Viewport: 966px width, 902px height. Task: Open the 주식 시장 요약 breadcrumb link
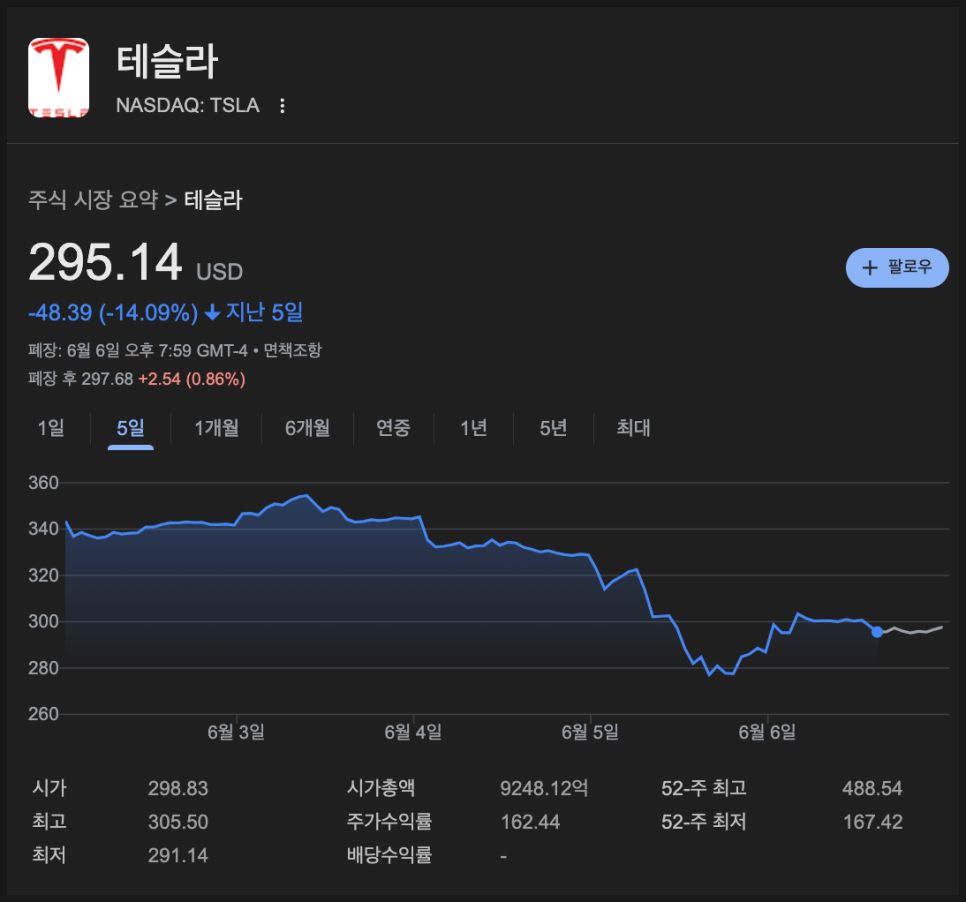[x=93, y=200]
